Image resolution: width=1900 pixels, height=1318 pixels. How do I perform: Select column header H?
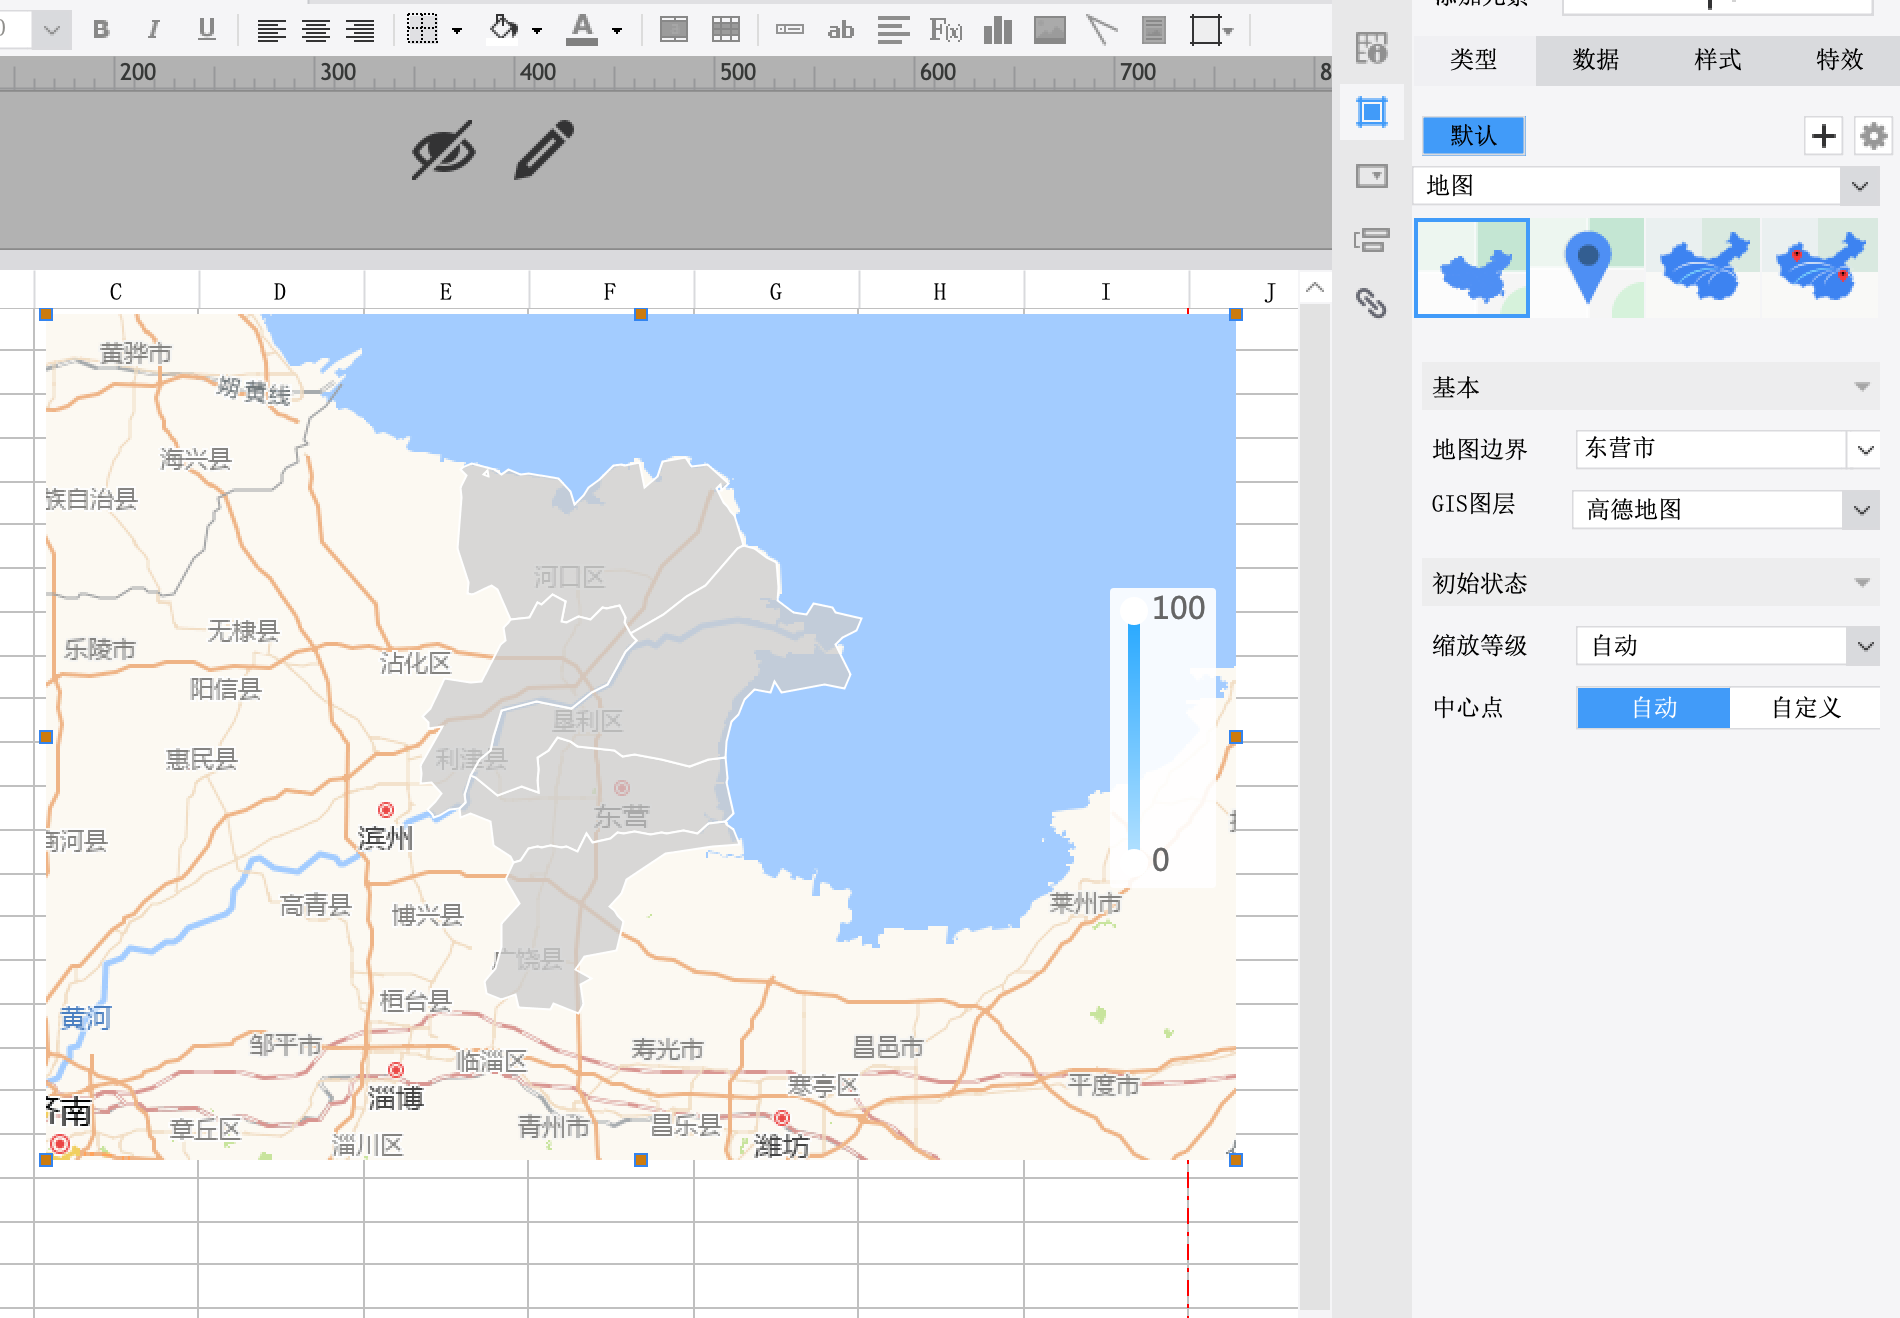tap(941, 291)
